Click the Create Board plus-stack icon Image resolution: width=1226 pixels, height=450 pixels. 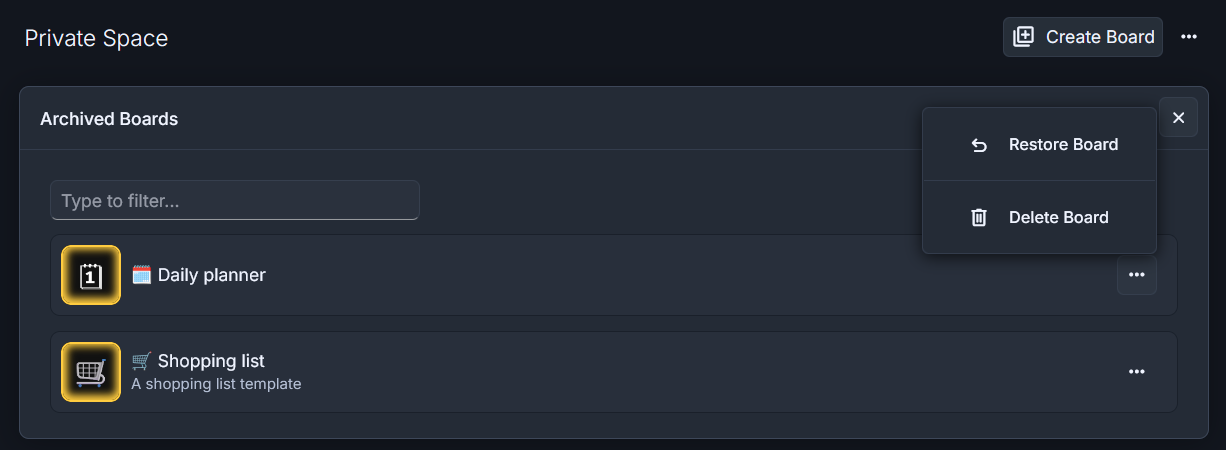coord(1023,37)
